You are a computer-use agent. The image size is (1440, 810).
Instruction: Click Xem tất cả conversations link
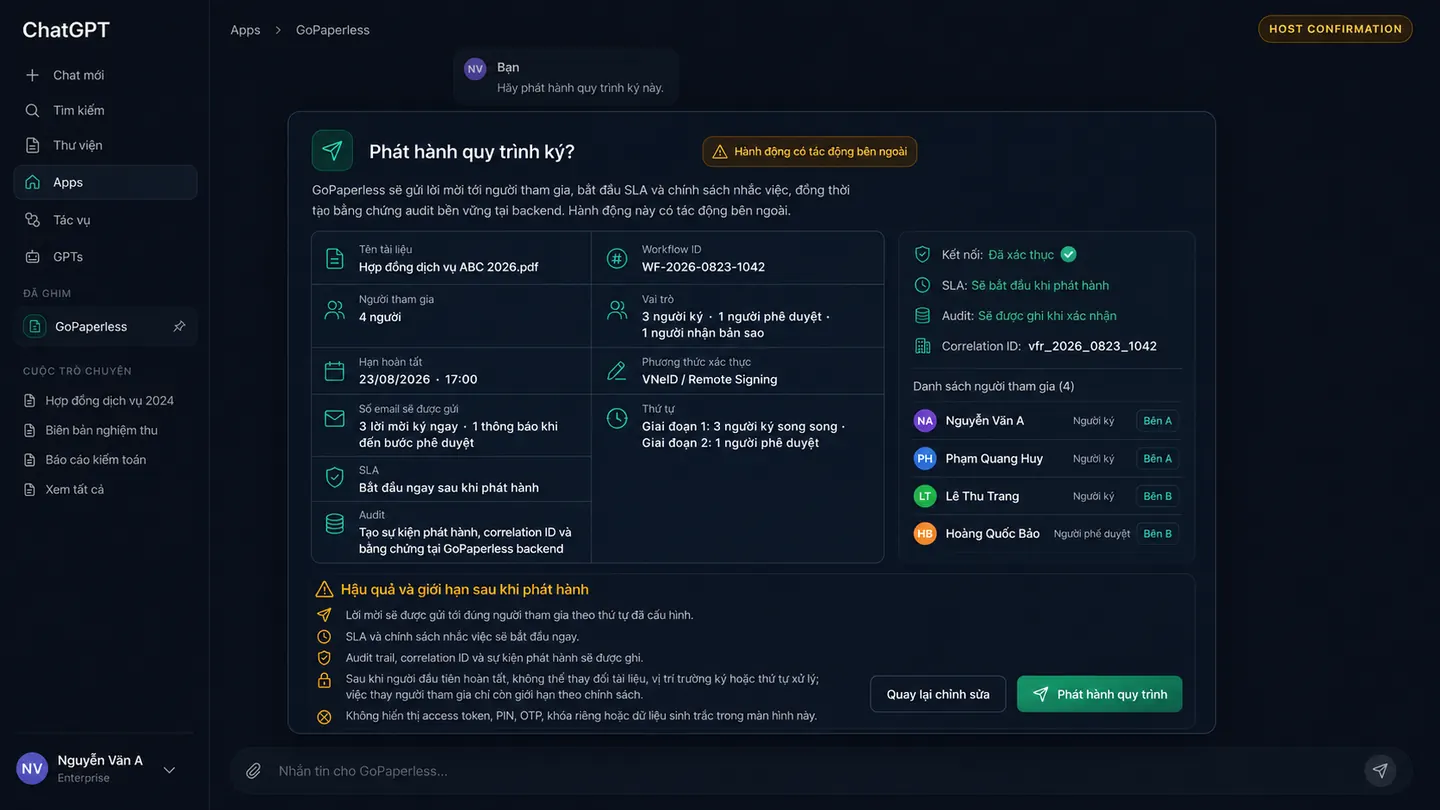coord(74,489)
